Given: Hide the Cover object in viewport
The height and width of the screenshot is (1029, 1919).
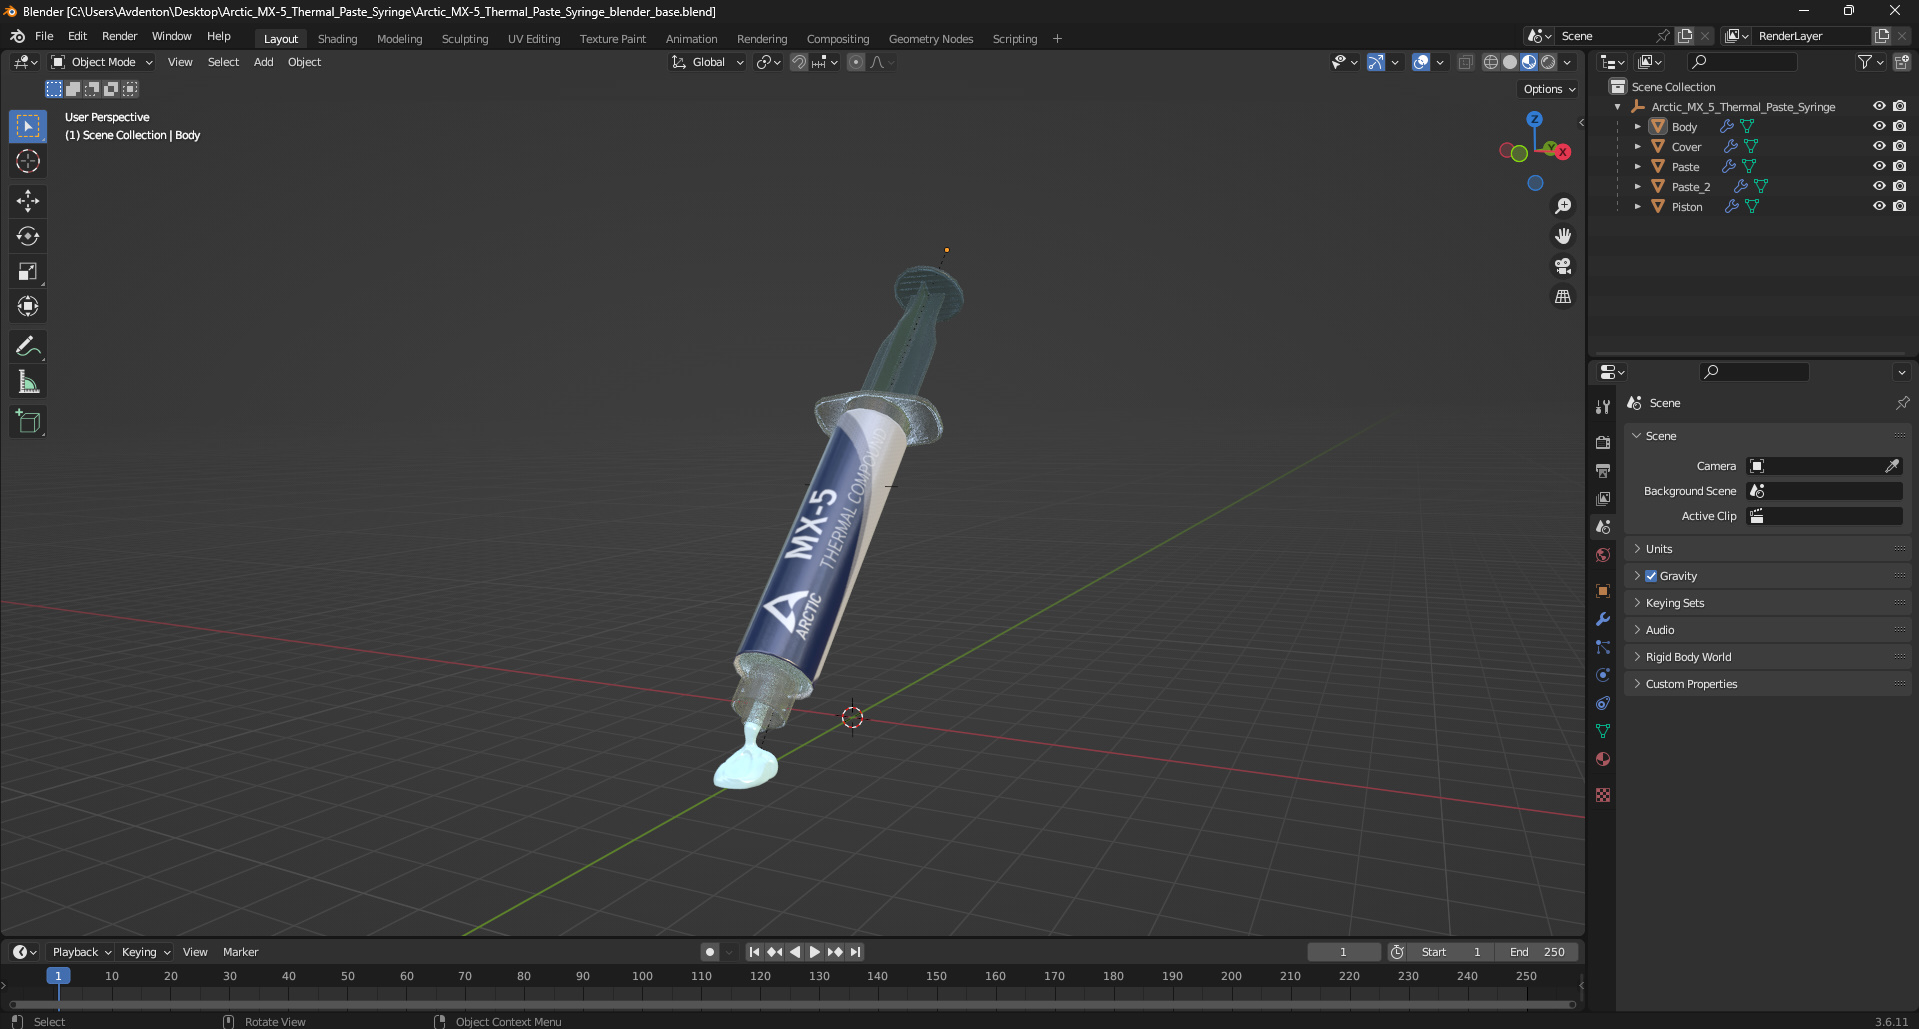Looking at the screenshot, I should pyautogui.click(x=1879, y=146).
